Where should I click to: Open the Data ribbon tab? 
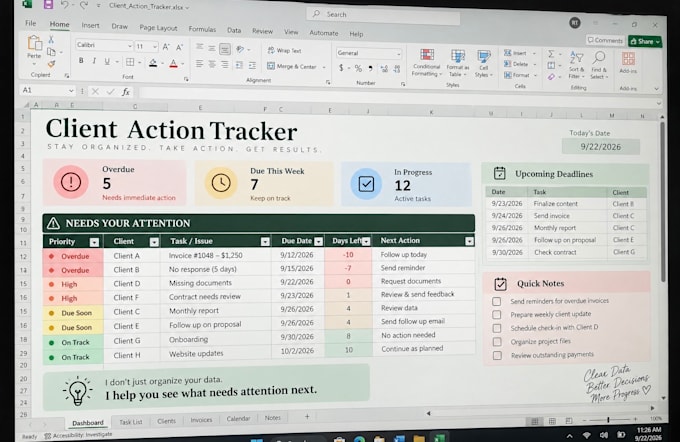234,30
